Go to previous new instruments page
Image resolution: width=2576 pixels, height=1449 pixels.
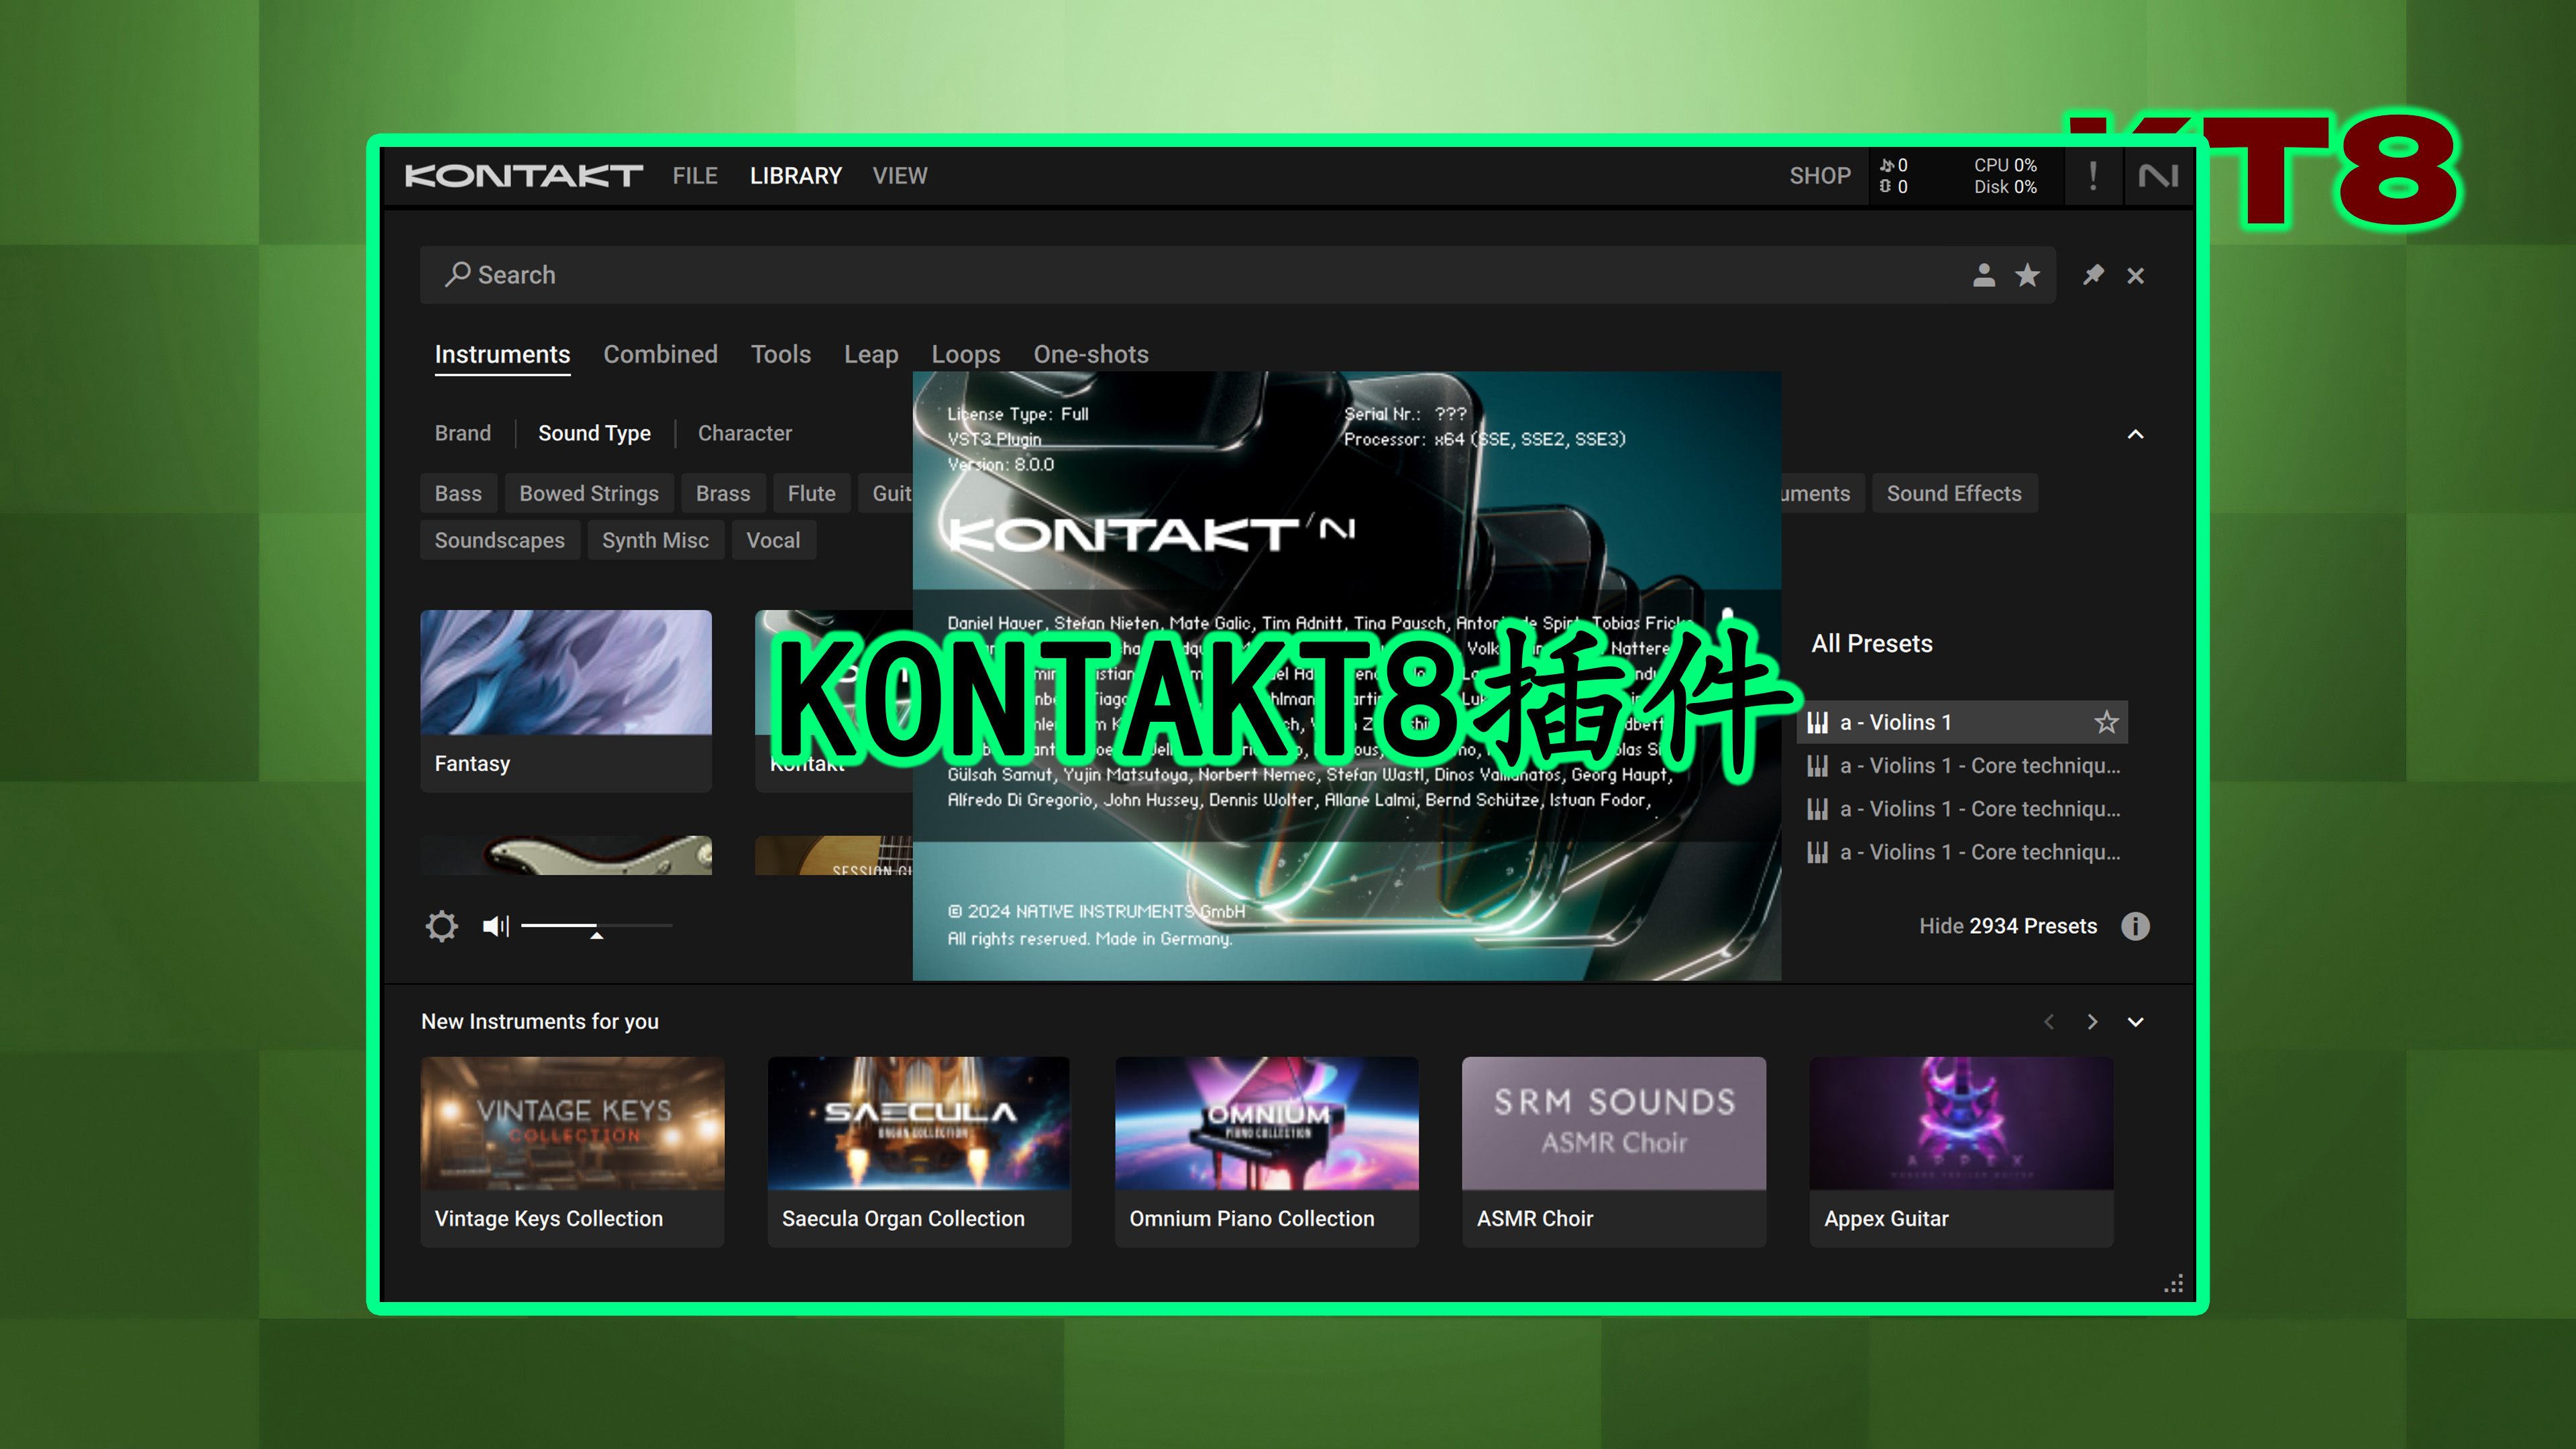click(2049, 1022)
